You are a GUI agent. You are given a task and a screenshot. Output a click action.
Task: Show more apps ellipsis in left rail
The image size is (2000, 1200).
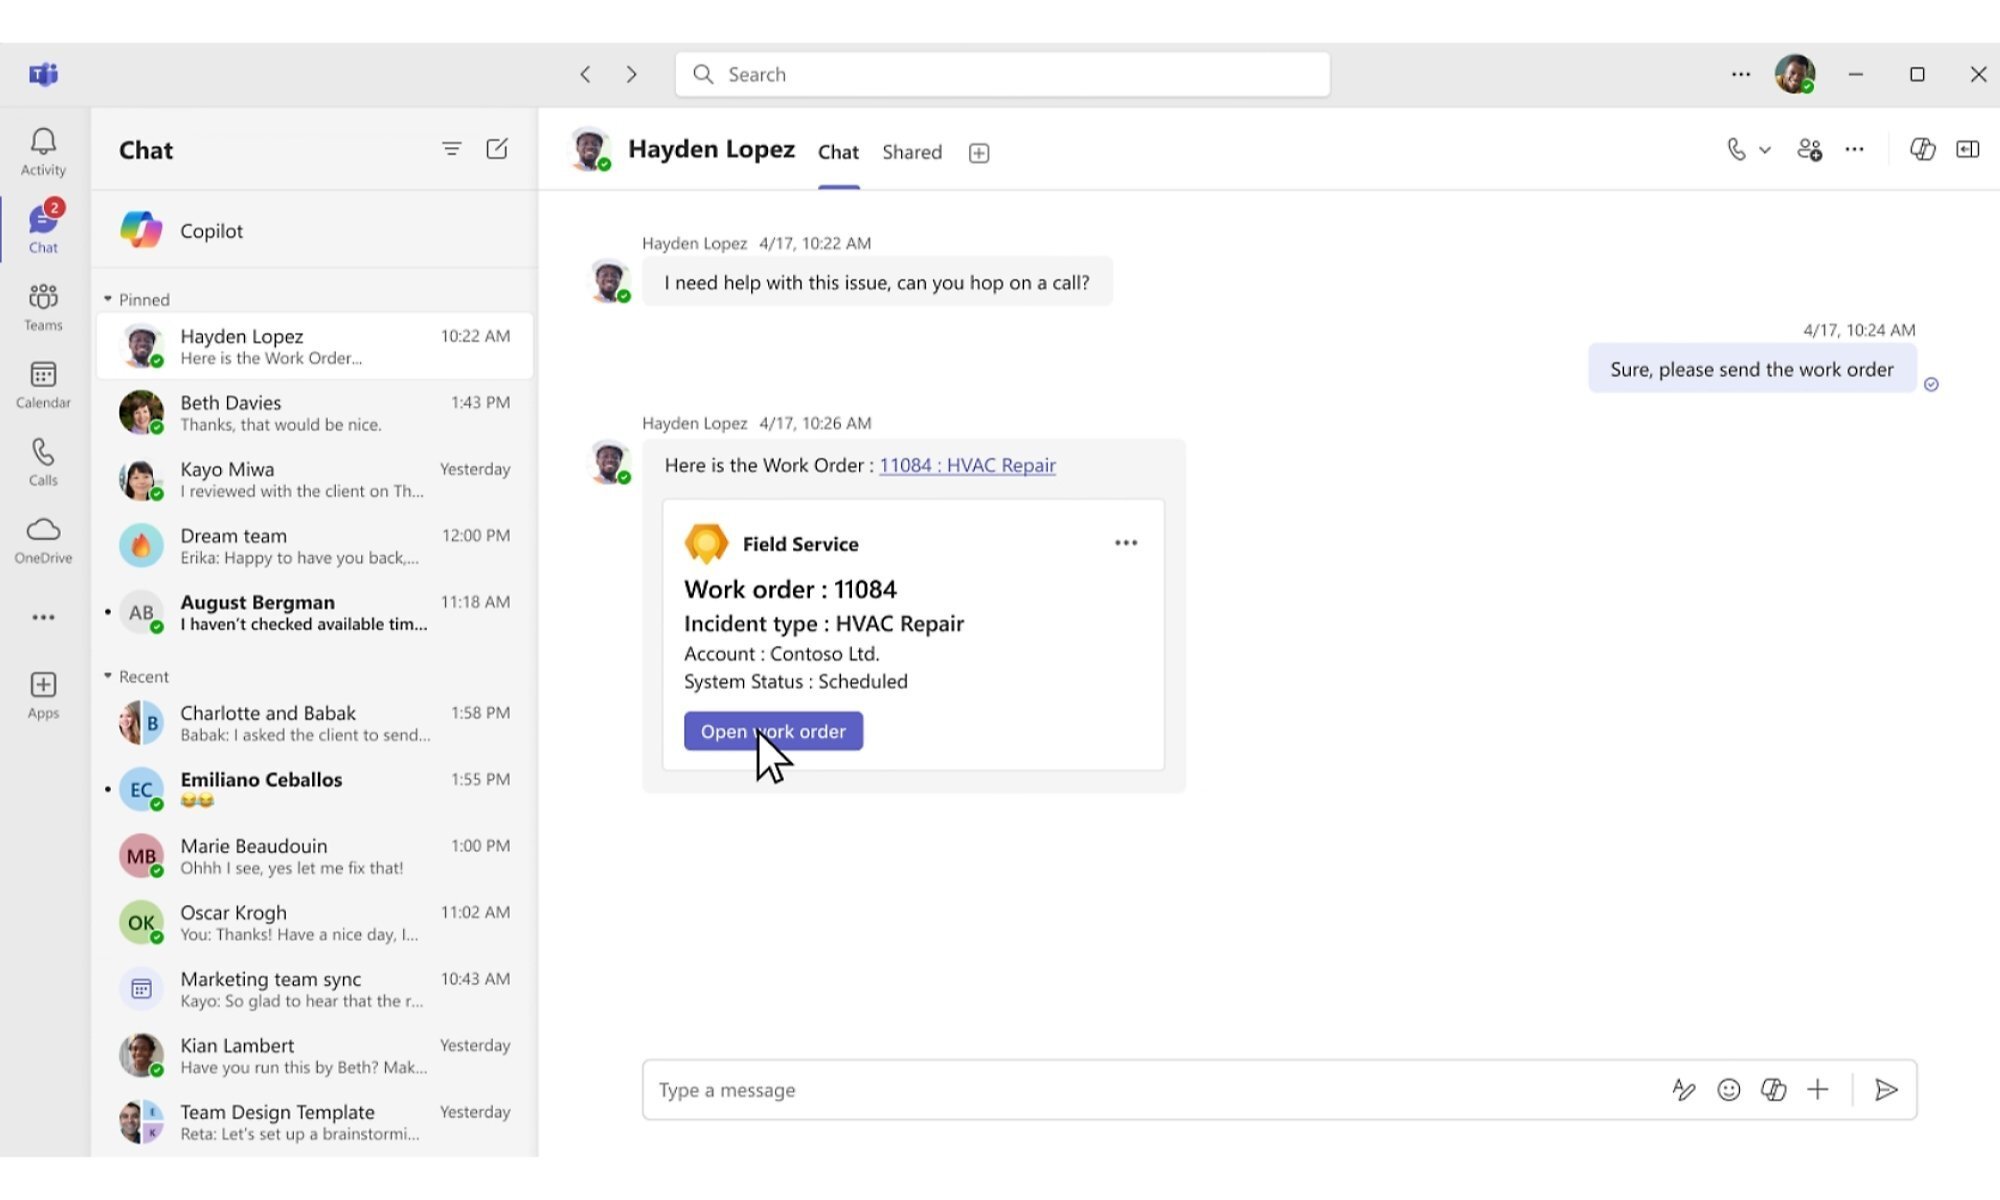click(x=43, y=617)
